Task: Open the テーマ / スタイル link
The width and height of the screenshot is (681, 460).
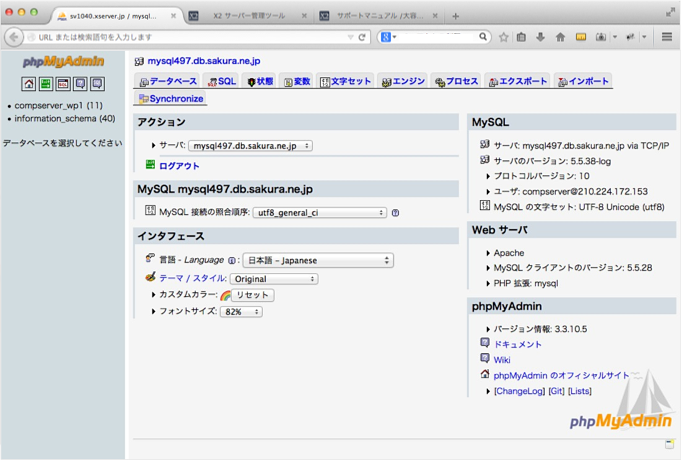Action: point(192,278)
